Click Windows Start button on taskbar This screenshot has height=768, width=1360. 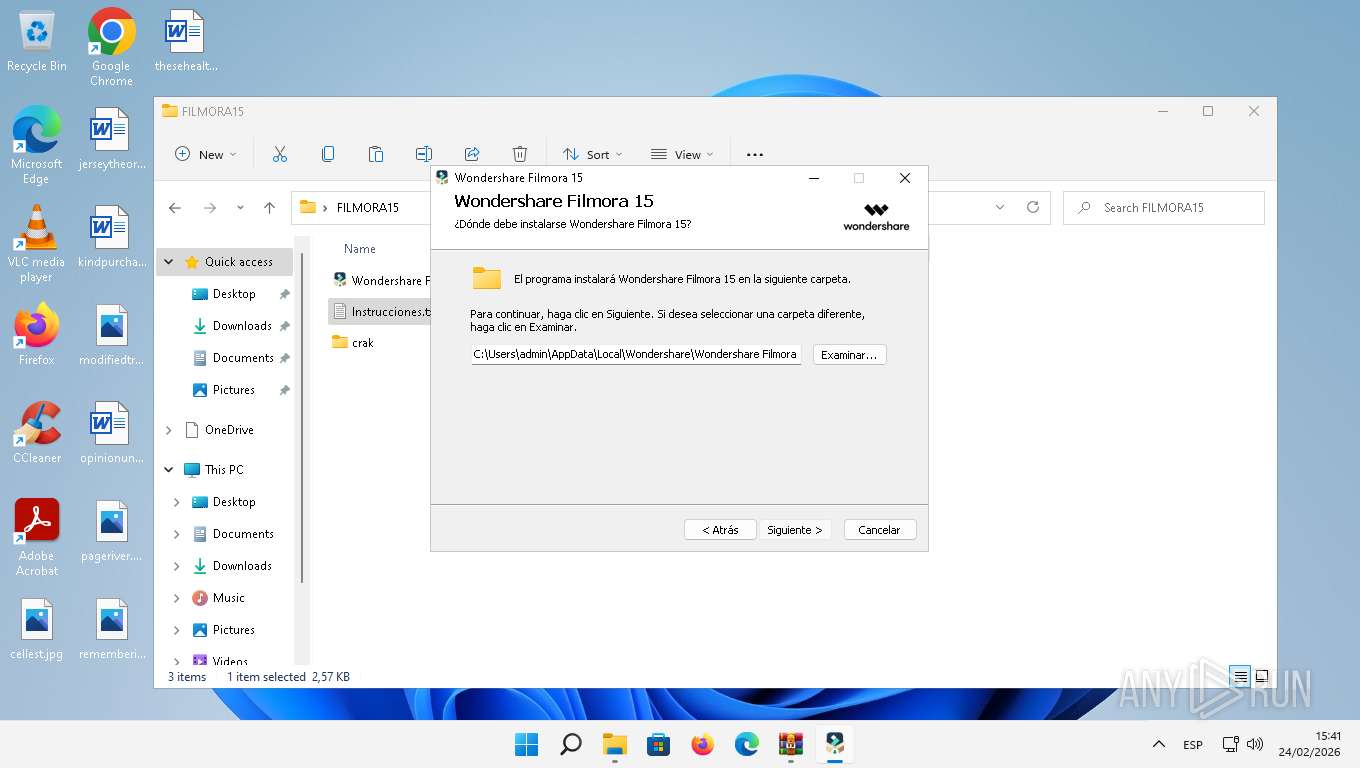[x=526, y=744]
